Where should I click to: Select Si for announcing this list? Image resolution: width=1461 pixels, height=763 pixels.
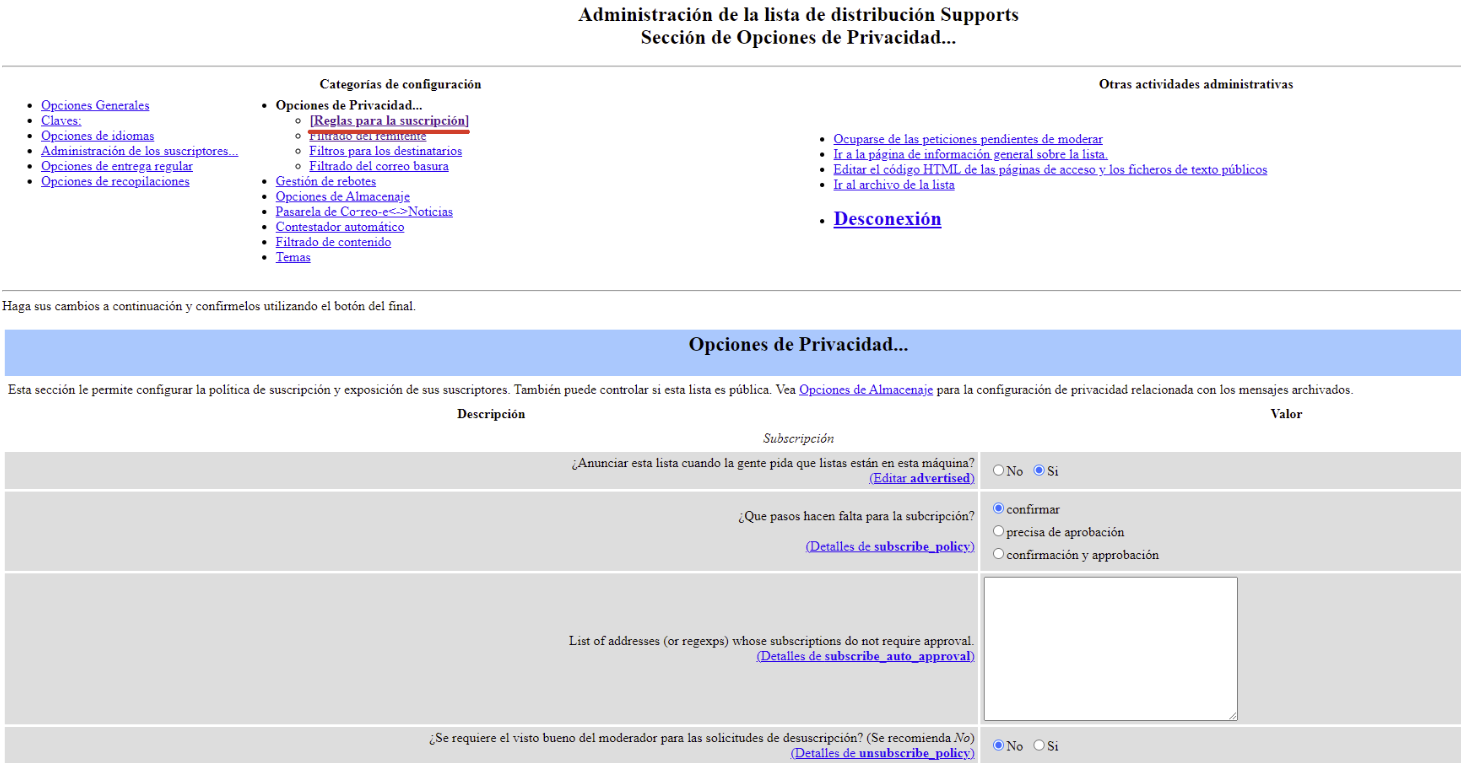(1039, 470)
